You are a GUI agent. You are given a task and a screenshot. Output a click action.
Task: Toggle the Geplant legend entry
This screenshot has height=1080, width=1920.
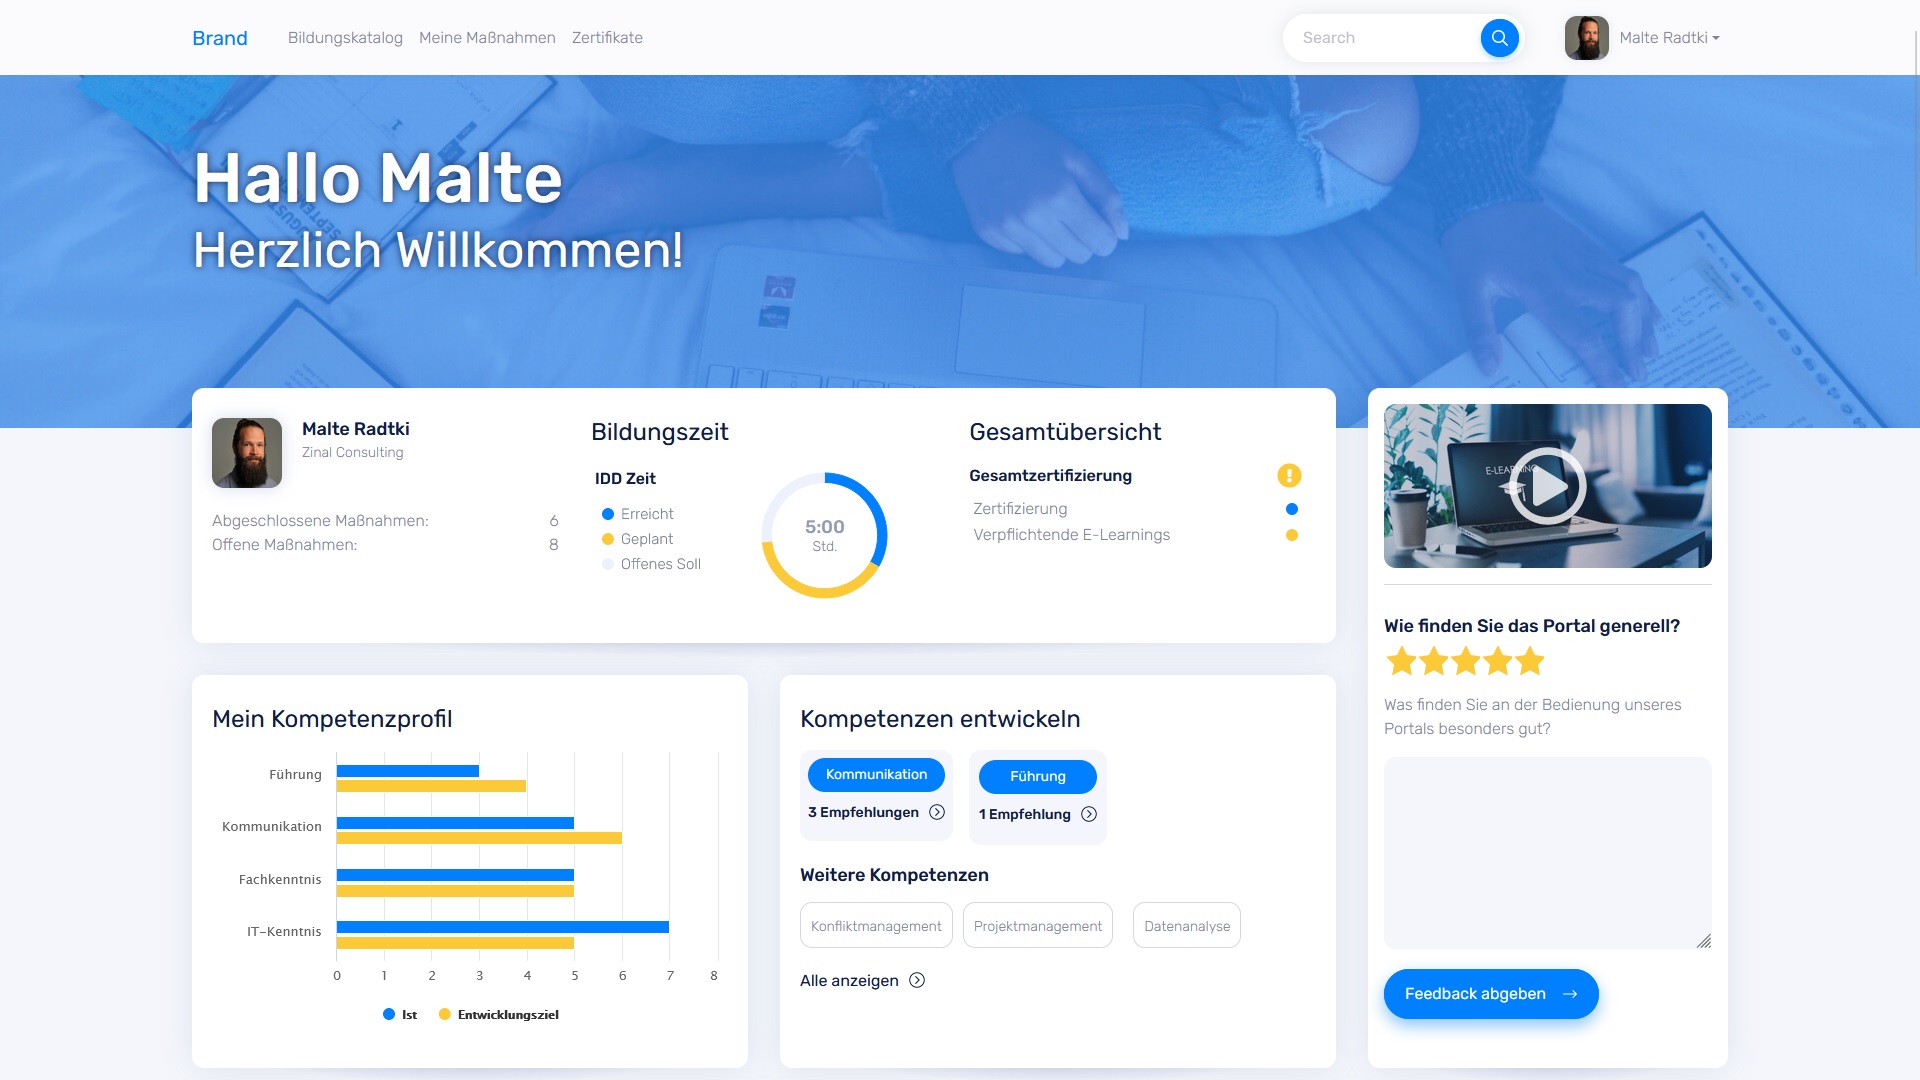tap(638, 539)
